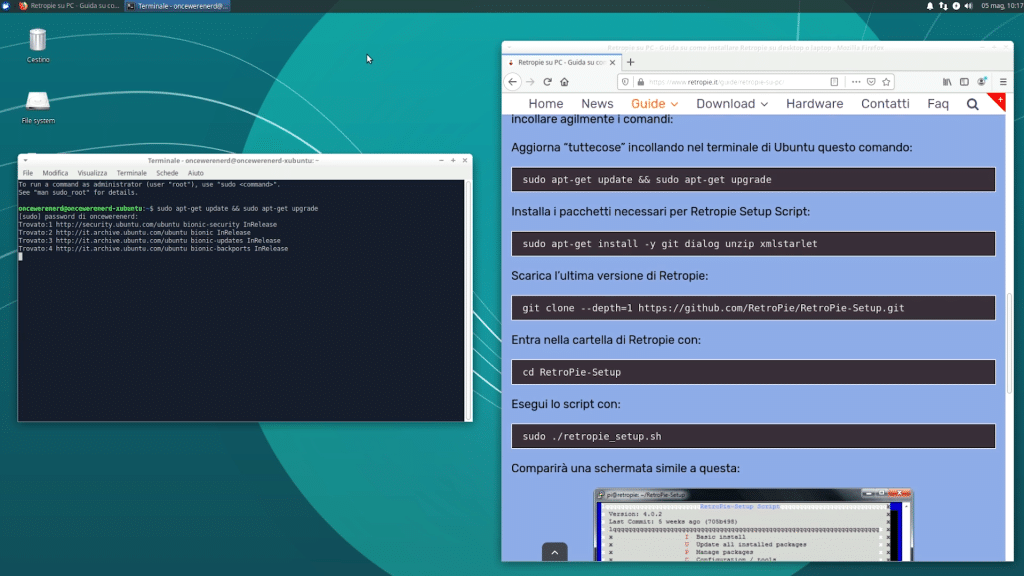
Task: Toggle reader view icon in address bar
Action: coord(834,82)
